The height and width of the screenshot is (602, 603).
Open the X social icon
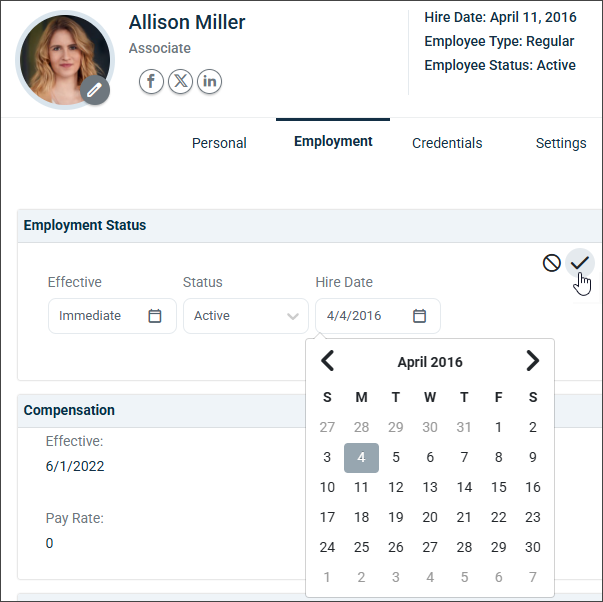180,81
